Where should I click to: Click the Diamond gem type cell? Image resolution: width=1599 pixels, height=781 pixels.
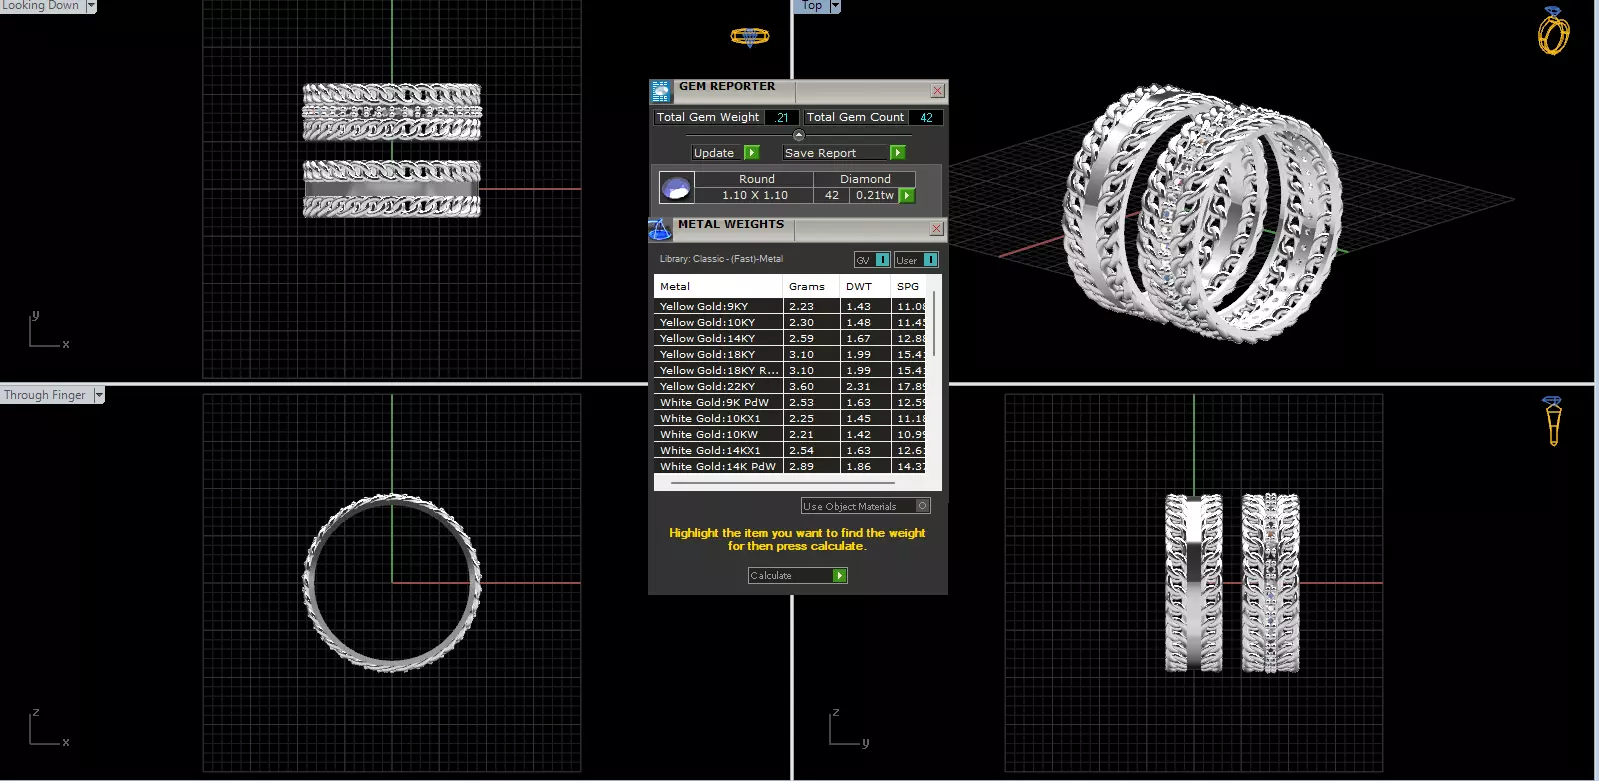(x=865, y=180)
